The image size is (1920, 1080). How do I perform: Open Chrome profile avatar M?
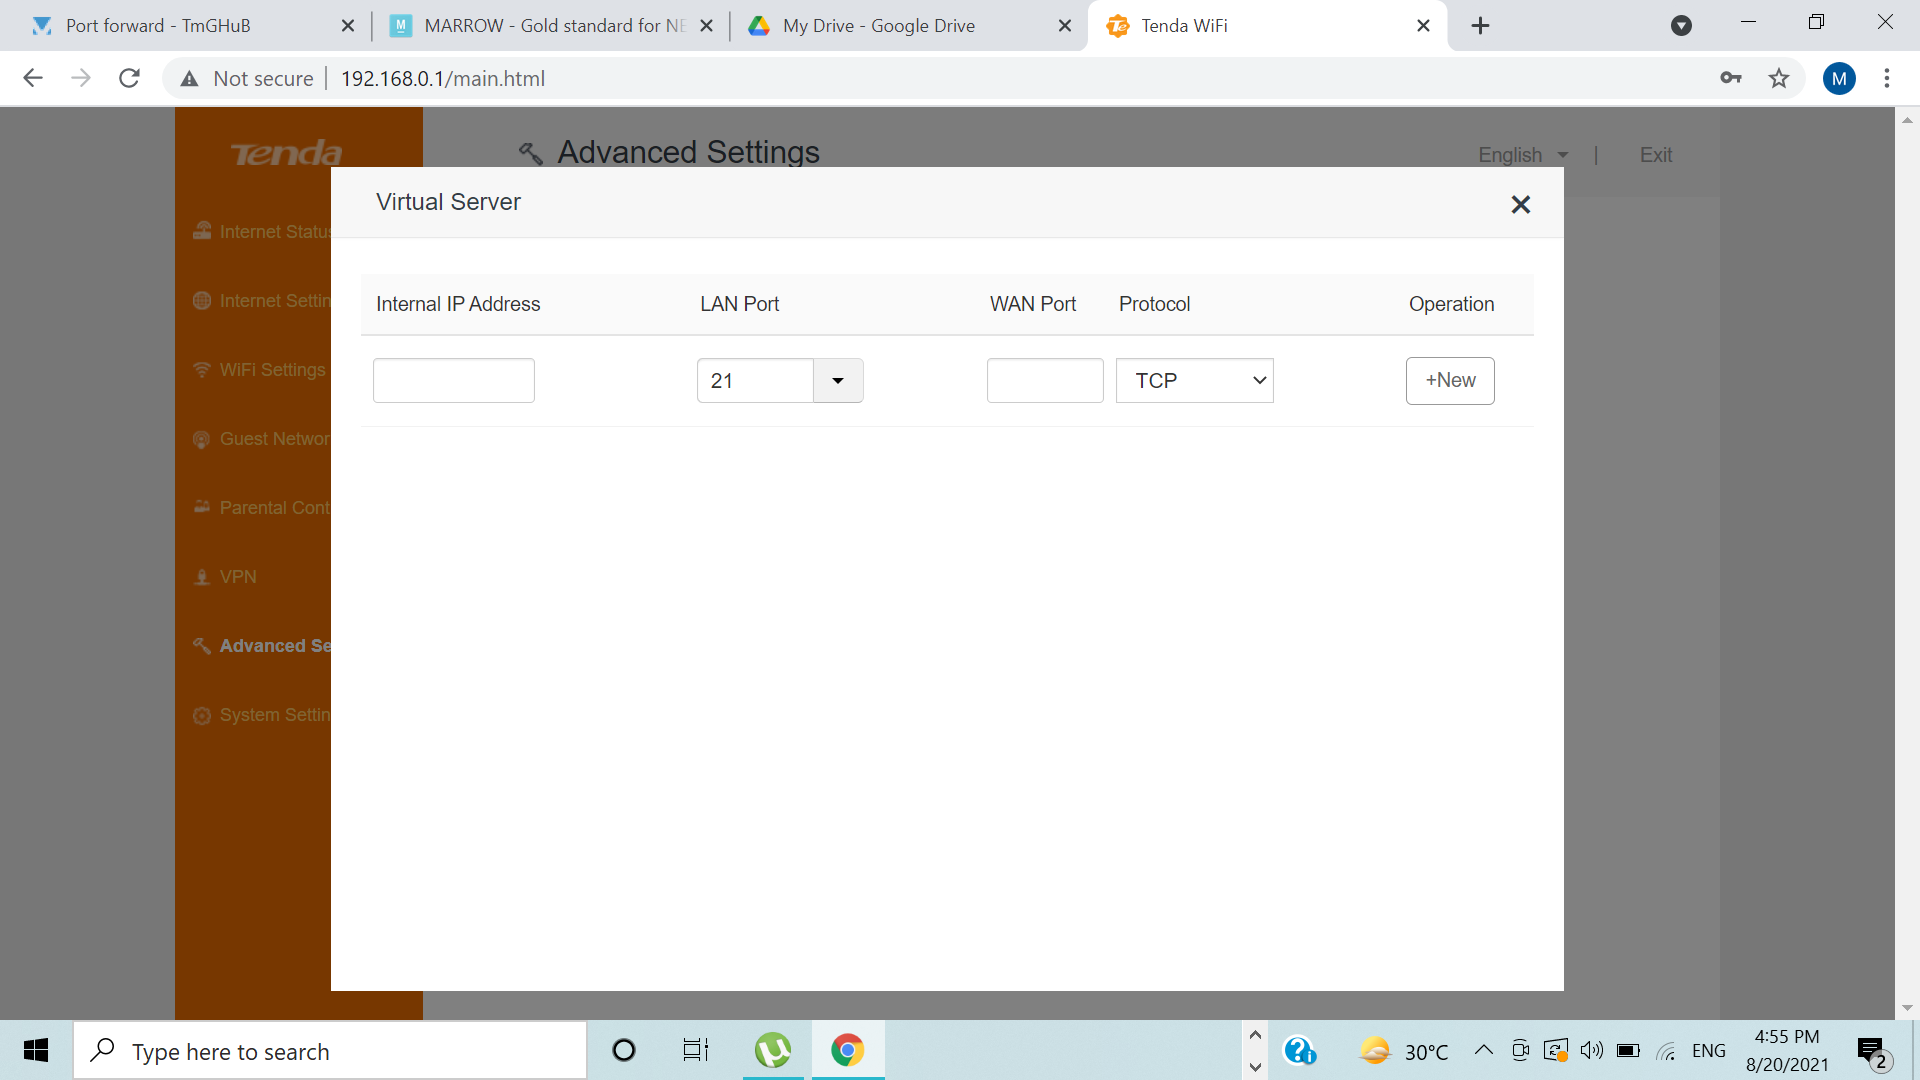[1838, 78]
